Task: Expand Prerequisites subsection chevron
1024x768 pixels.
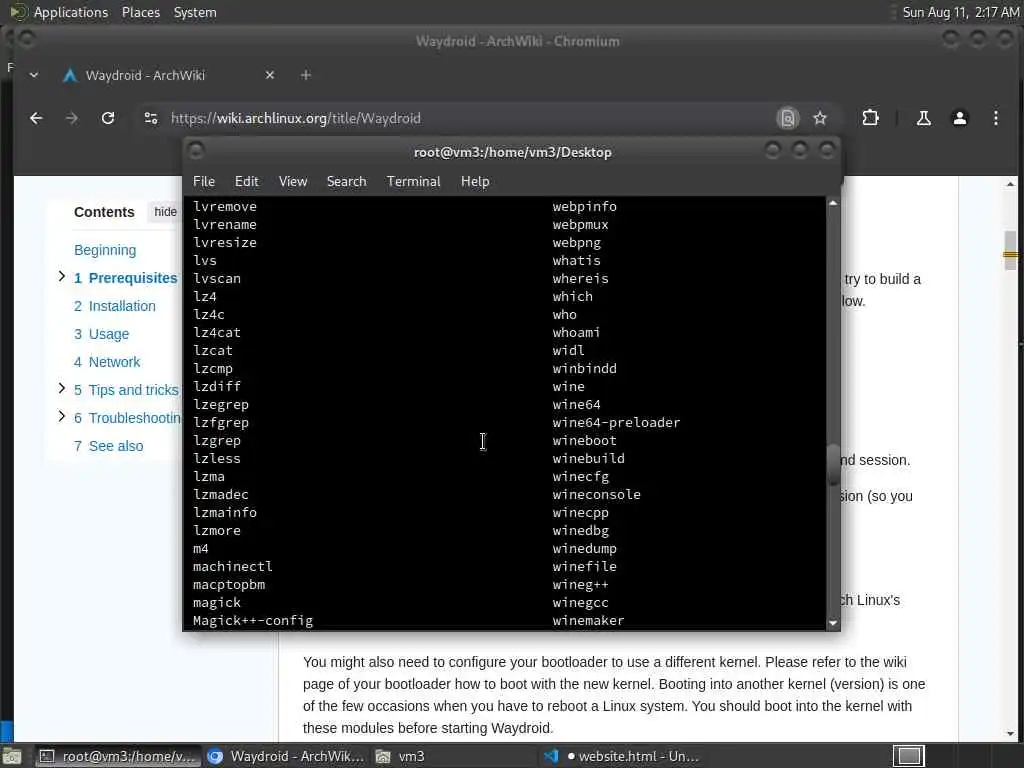Action: pos(61,276)
